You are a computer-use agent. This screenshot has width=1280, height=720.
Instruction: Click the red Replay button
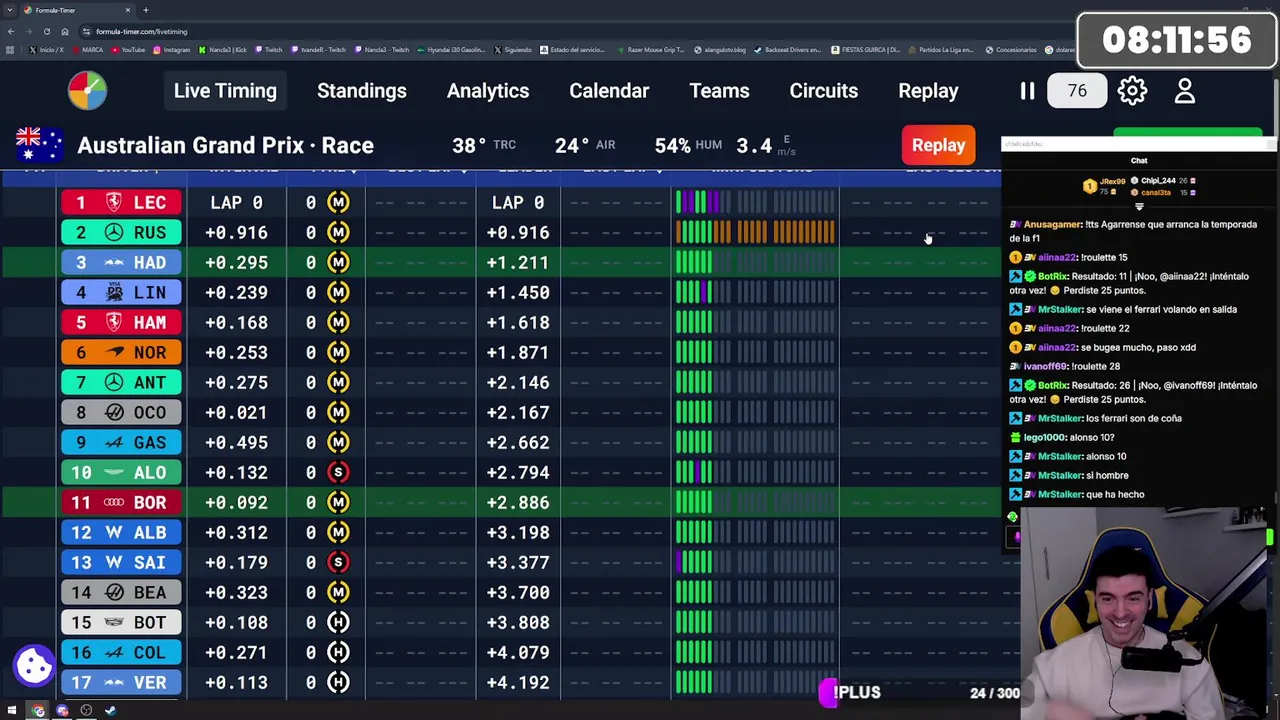pos(938,145)
